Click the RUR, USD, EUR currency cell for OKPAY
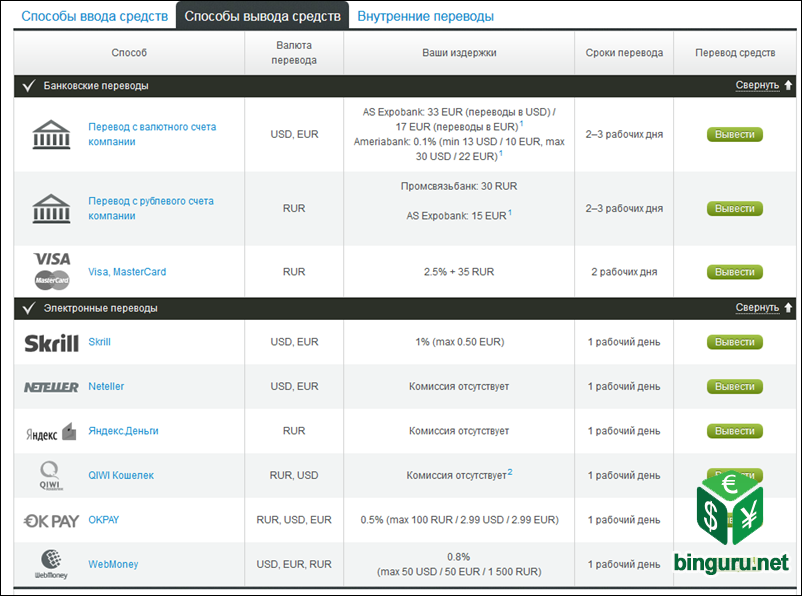This screenshot has width=802, height=596. click(x=294, y=520)
